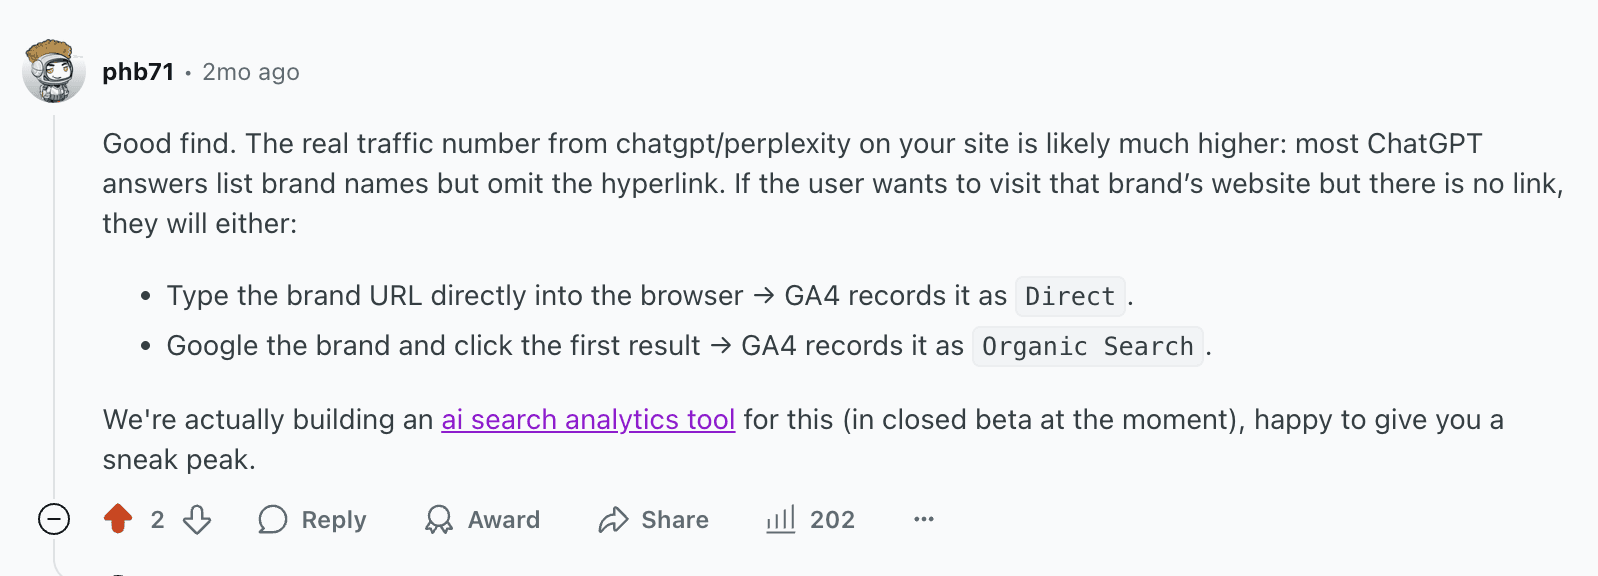Click the vote score number 2
Image resolution: width=1598 pixels, height=576 pixels.
[x=157, y=520]
